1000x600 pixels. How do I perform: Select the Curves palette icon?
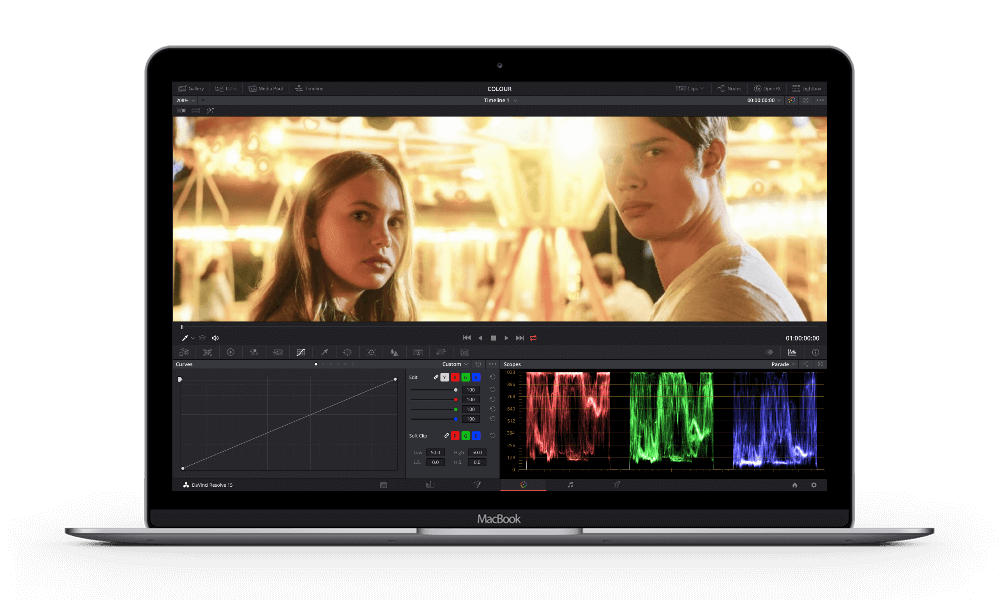(x=301, y=352)
